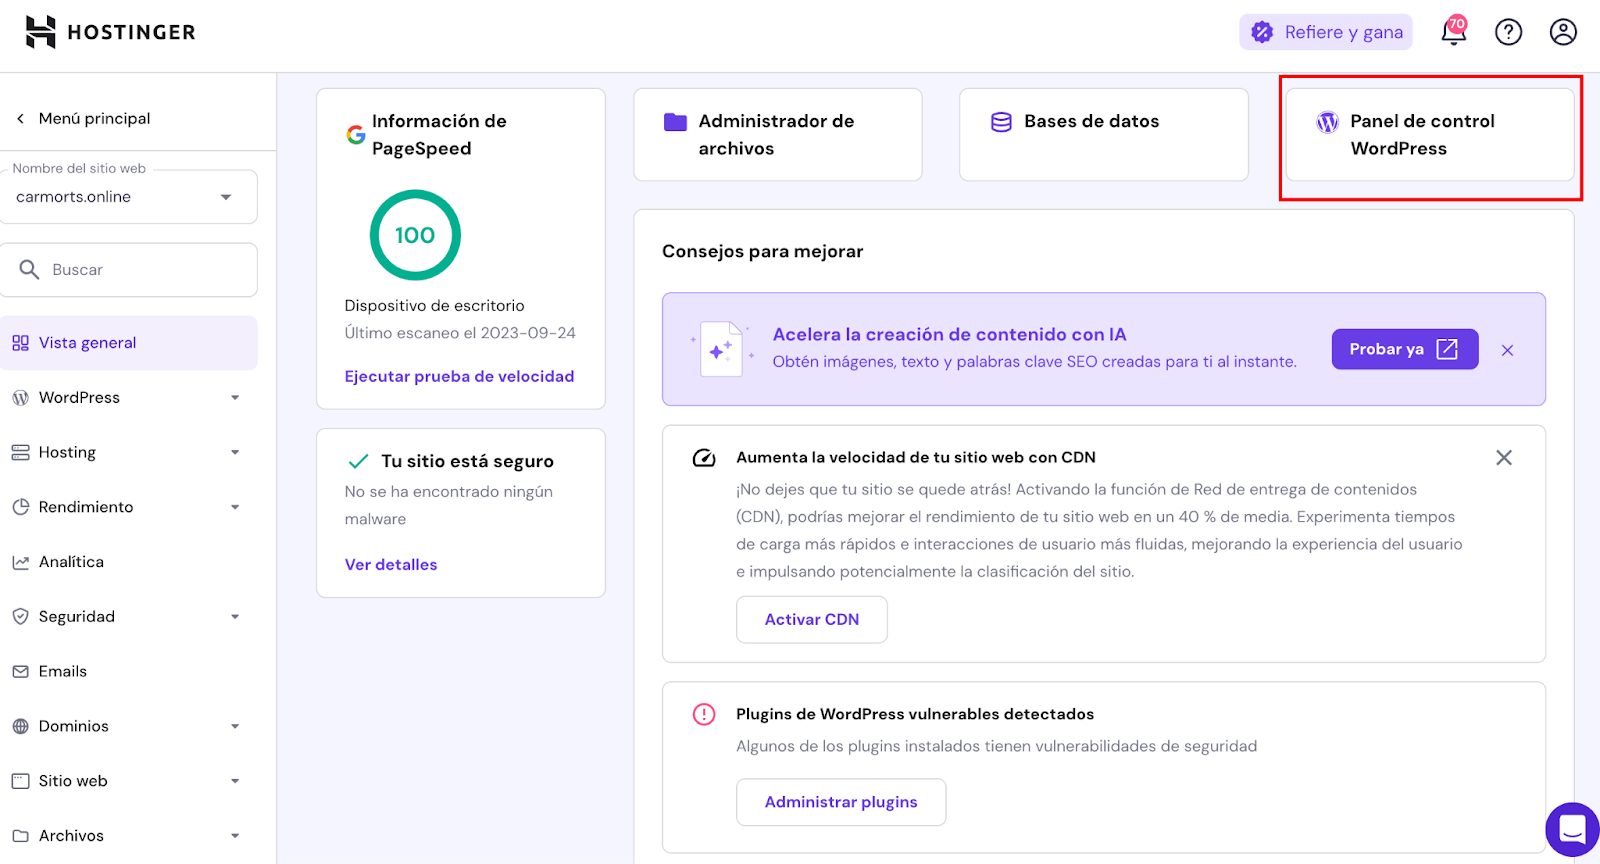Click the Consejos para mejorar heading
The width and height of the screenshot is (1600, 864).
pyautogui.click(x=762, y=252)
